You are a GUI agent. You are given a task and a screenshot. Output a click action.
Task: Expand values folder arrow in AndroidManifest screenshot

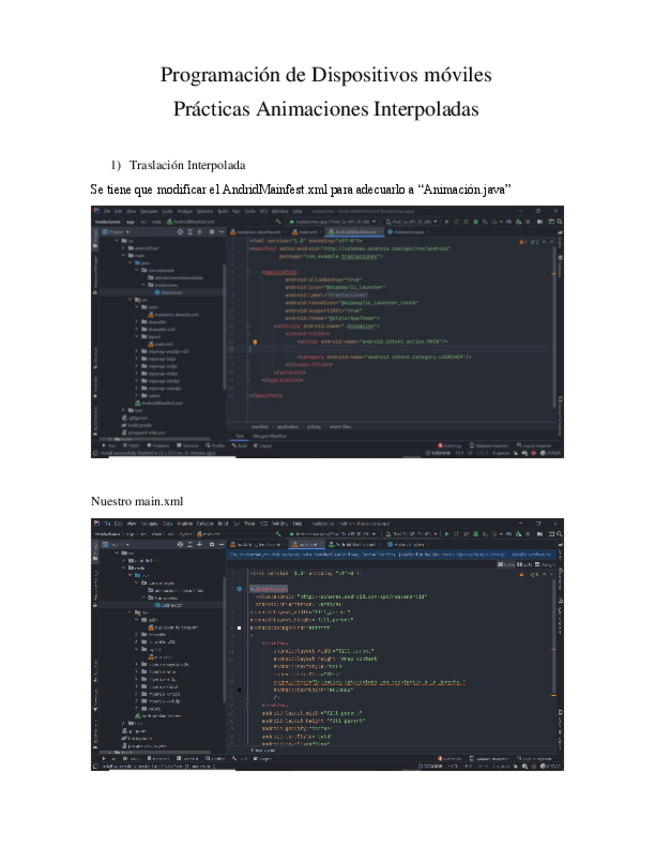coord(136,395)
